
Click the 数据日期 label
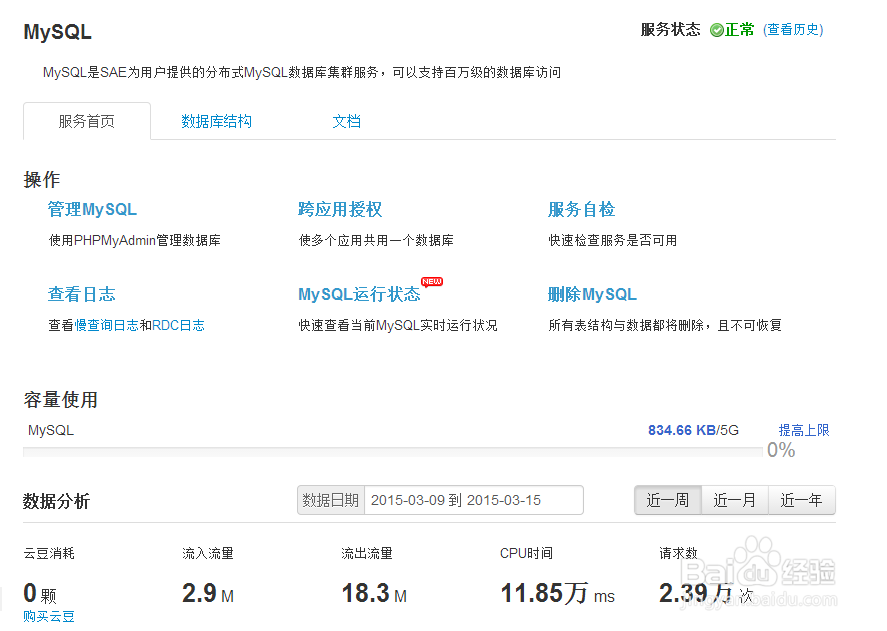pos(331,500)
